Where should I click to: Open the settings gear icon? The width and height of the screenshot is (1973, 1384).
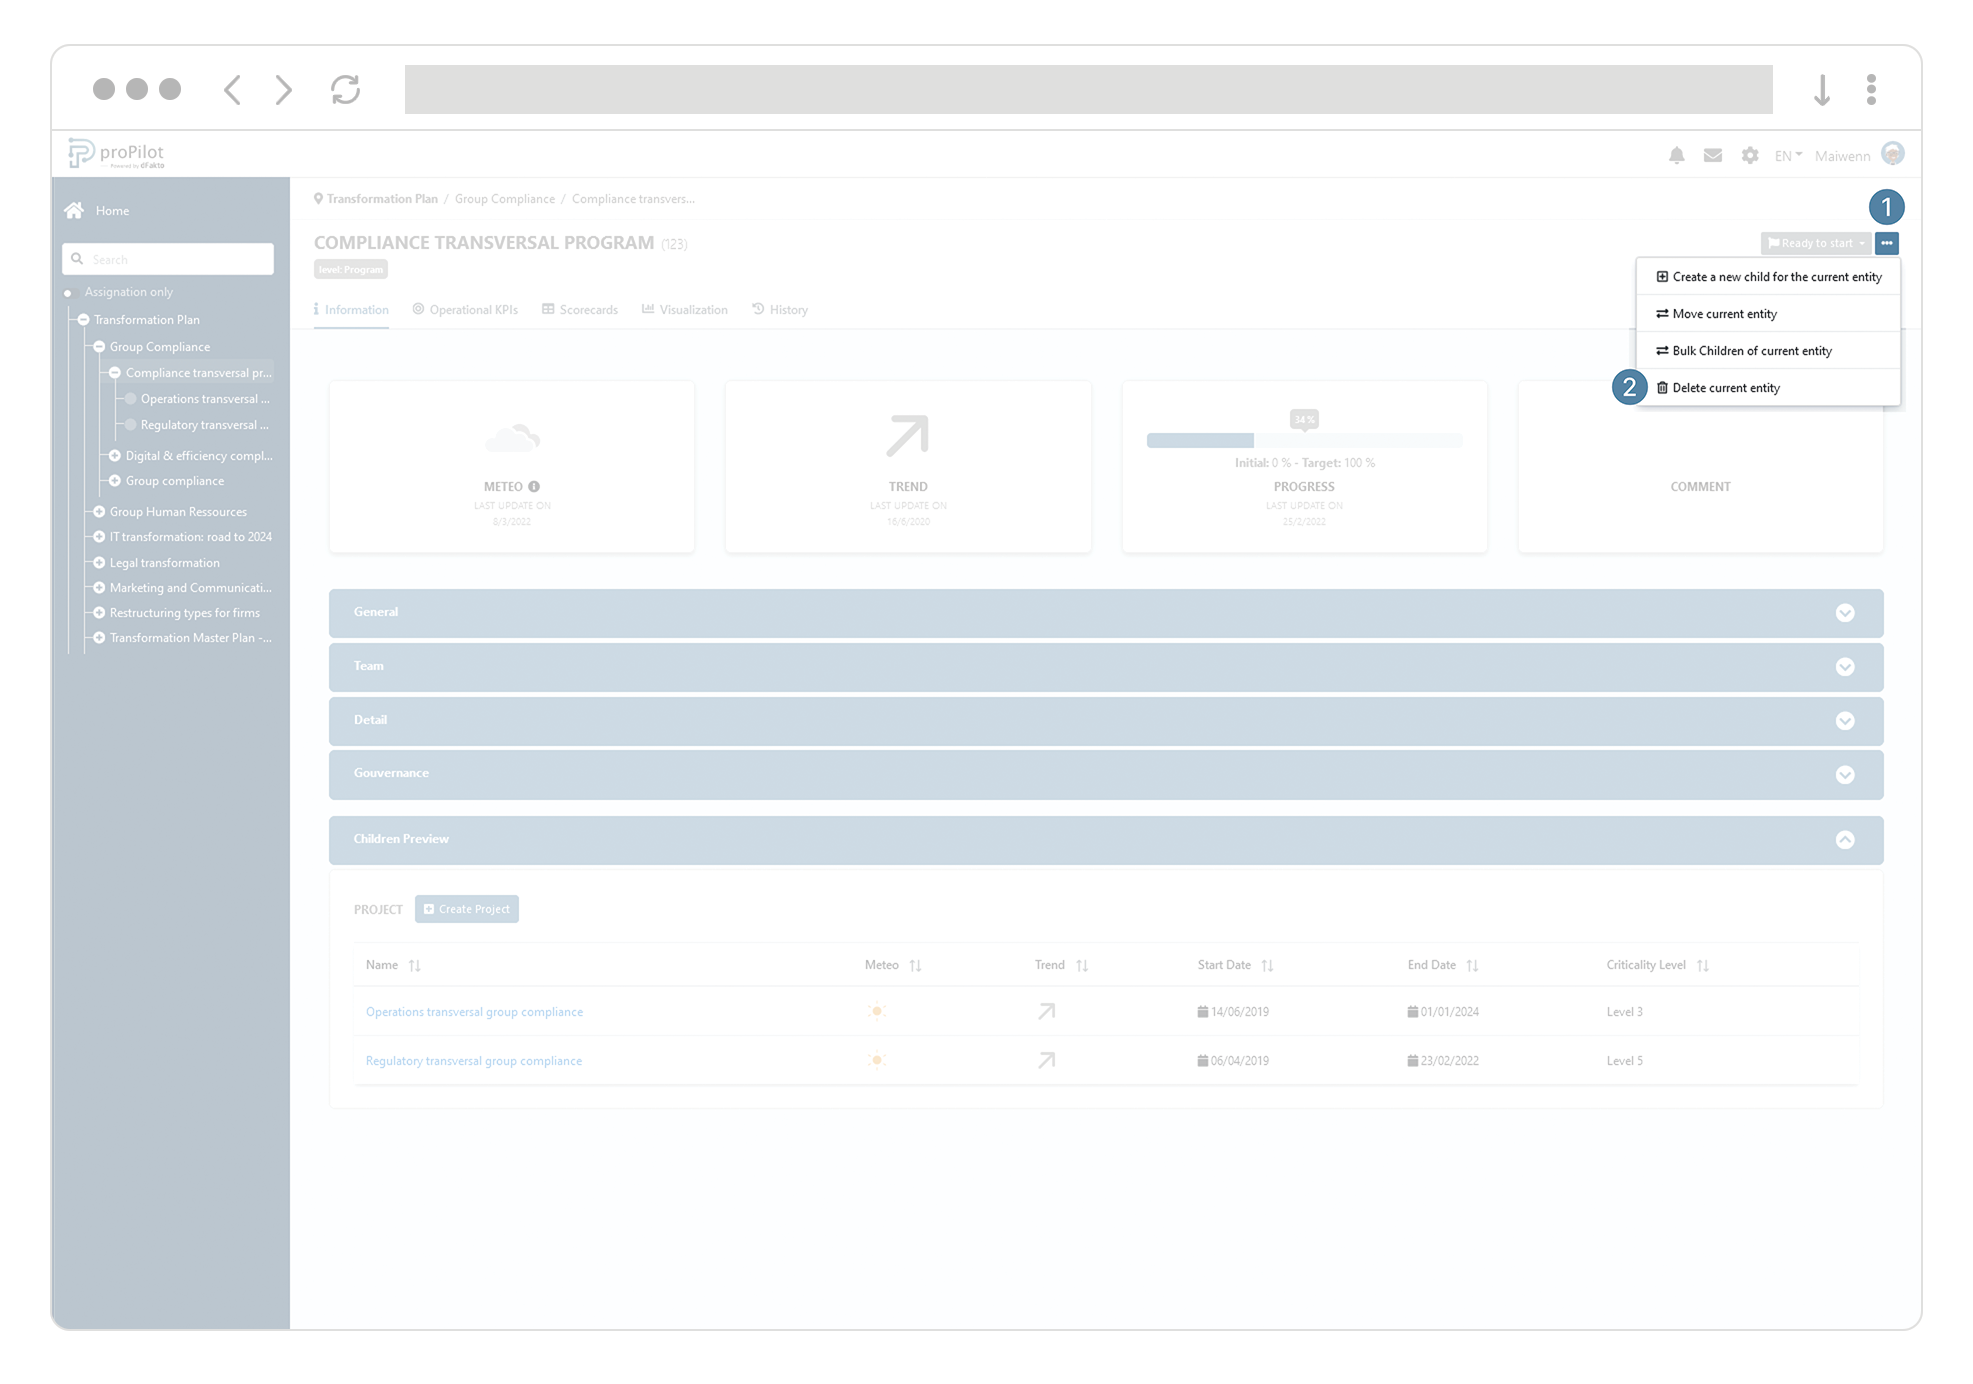1750,155
